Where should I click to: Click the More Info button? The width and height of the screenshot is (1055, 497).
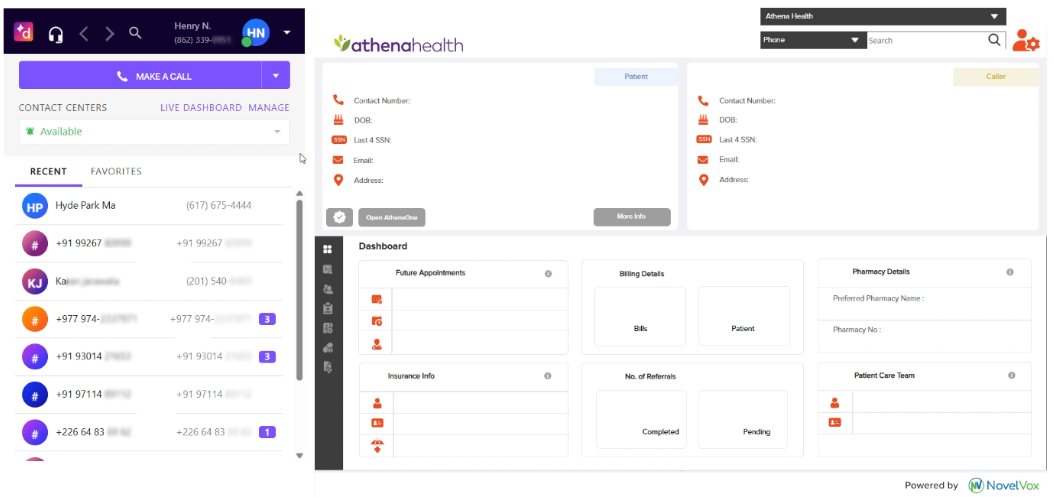(x=632, y=217)
